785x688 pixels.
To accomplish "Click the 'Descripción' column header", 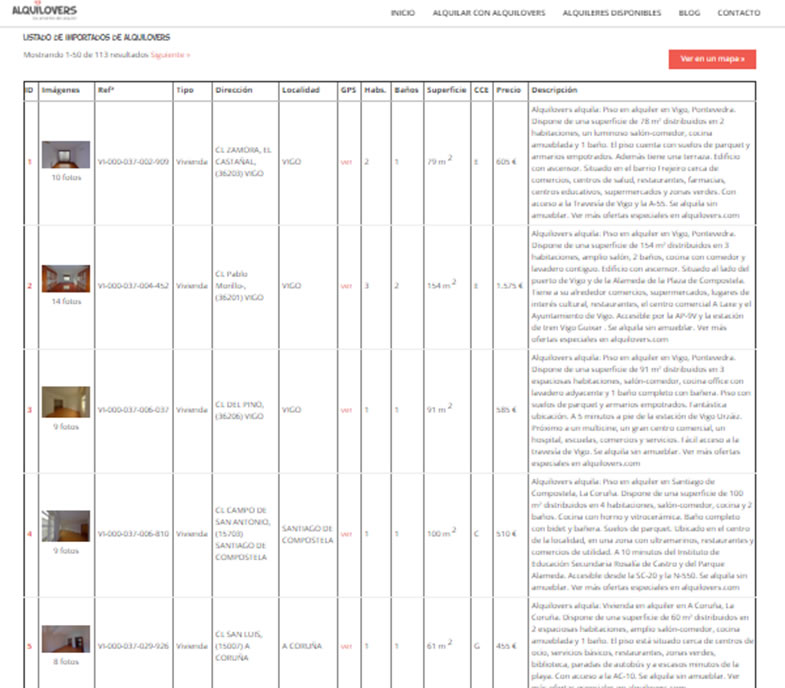I will pos(554,90).
